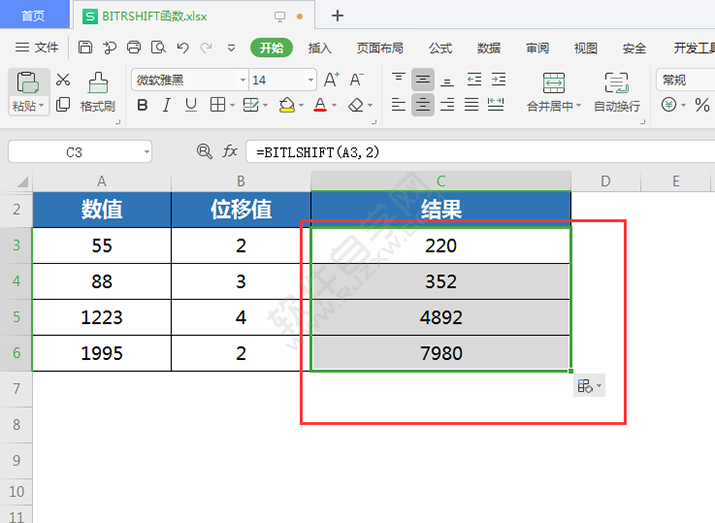Open the number format 常规 dropdown
Image resolution: width=715 pixels, height=523 pixels.
coord(685,80)
